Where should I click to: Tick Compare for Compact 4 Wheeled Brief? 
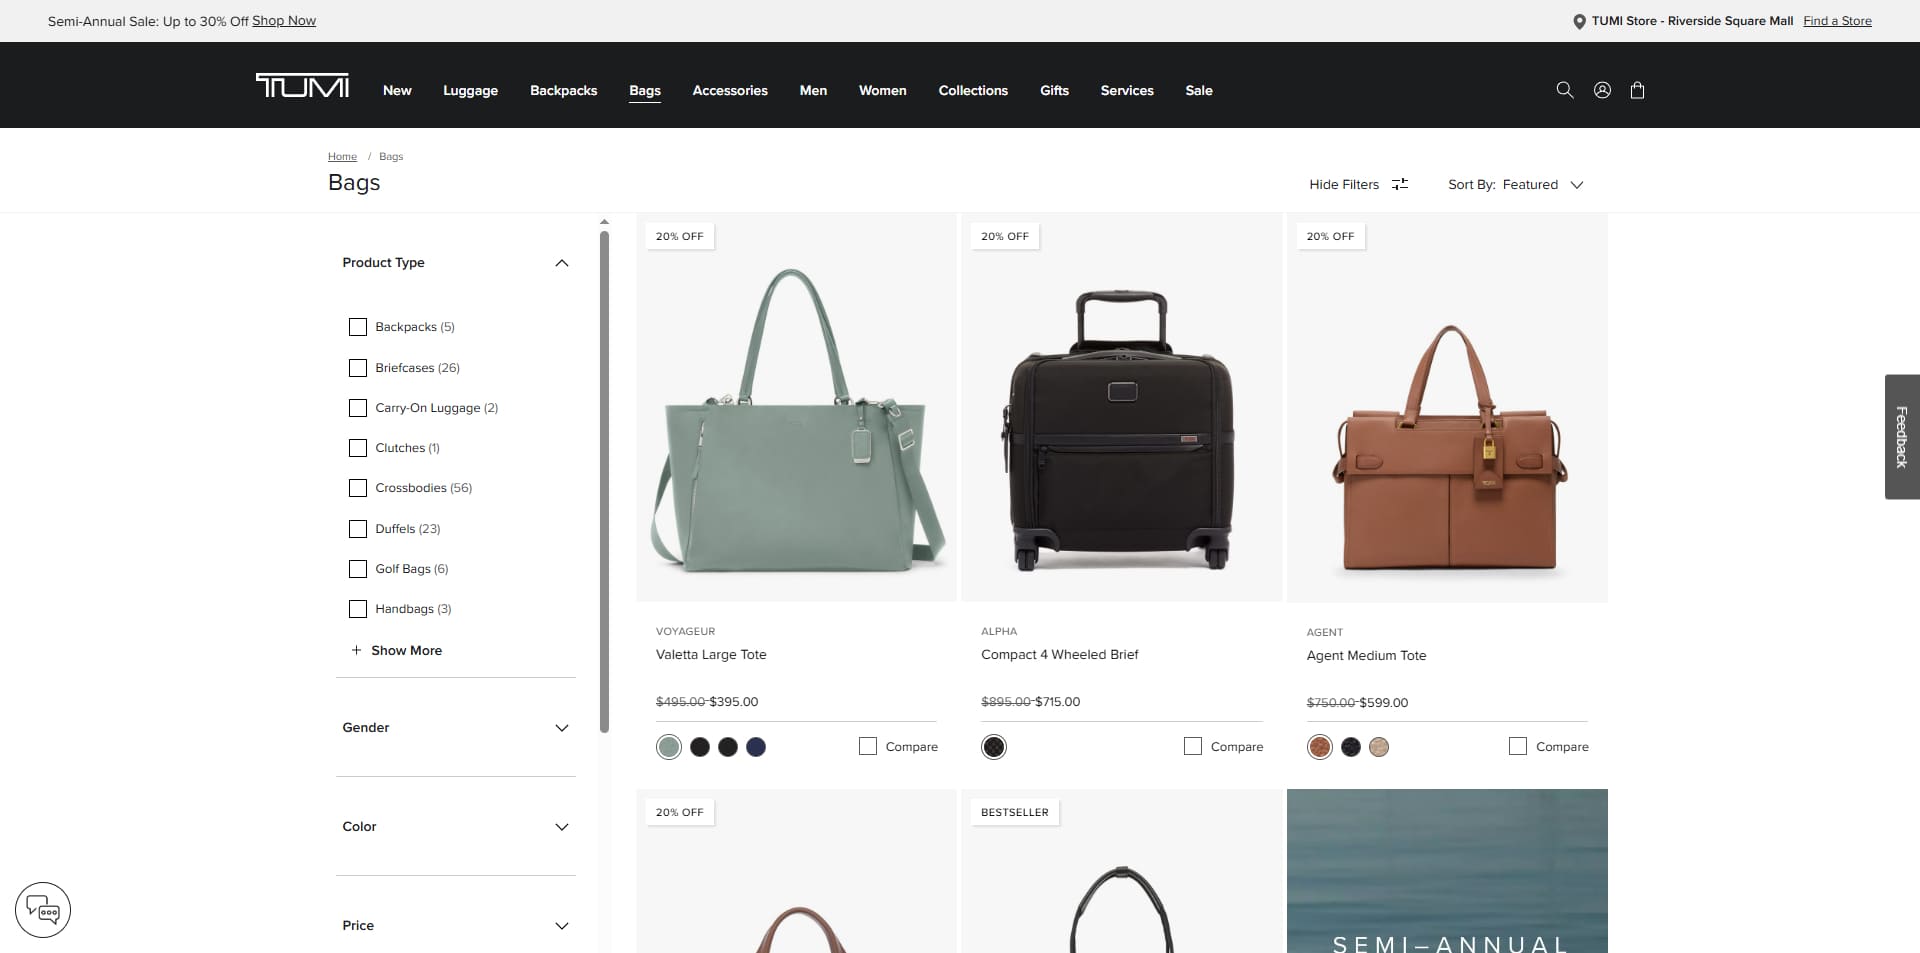click(x=1192, y=746)
